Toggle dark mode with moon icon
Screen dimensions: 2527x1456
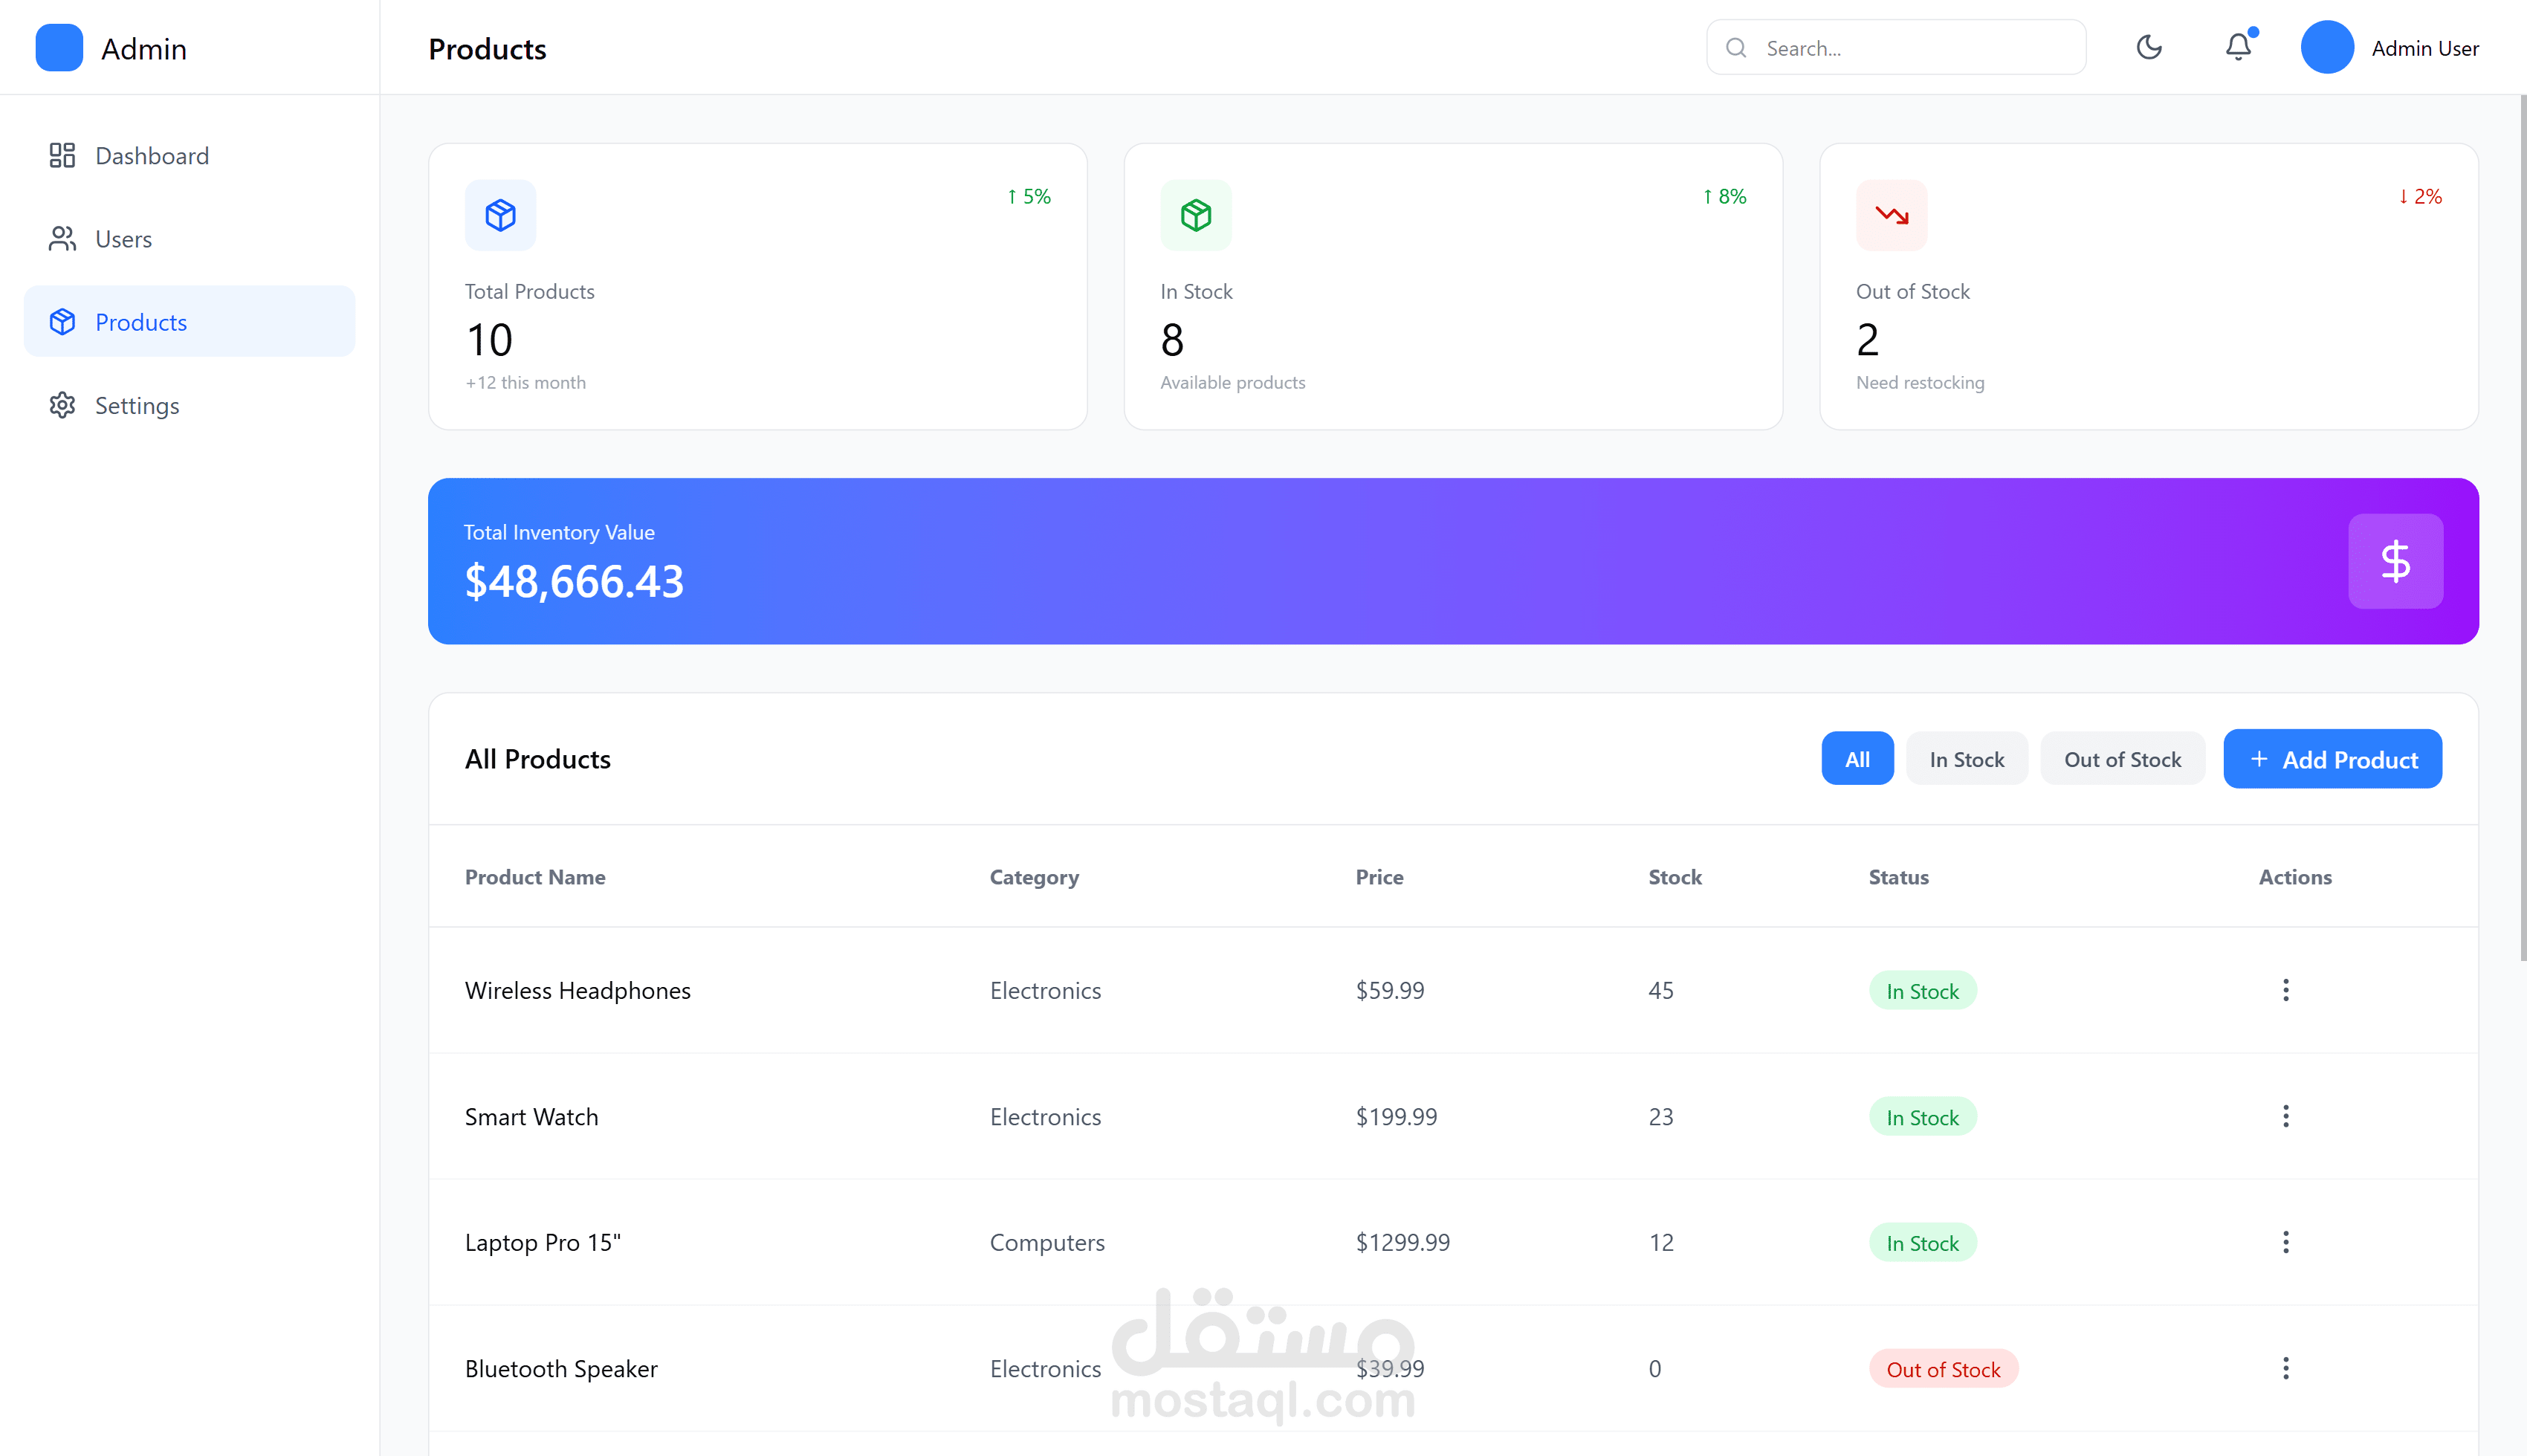pyautogui.click(x=2148, y=47)
